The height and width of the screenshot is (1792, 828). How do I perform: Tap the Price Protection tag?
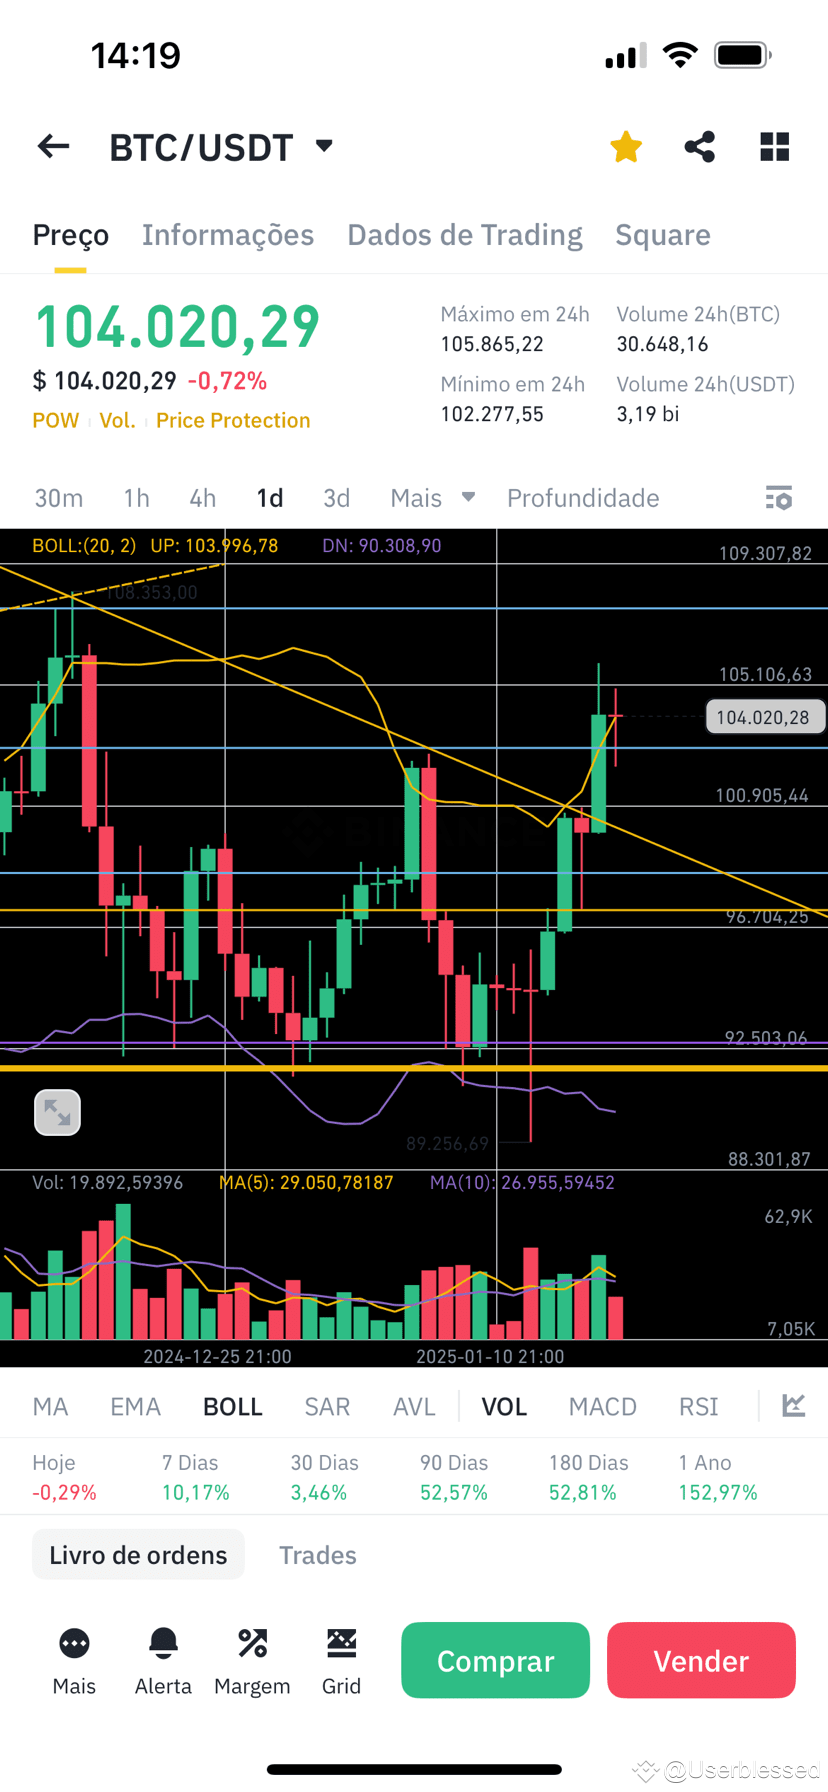coord(233,420)
